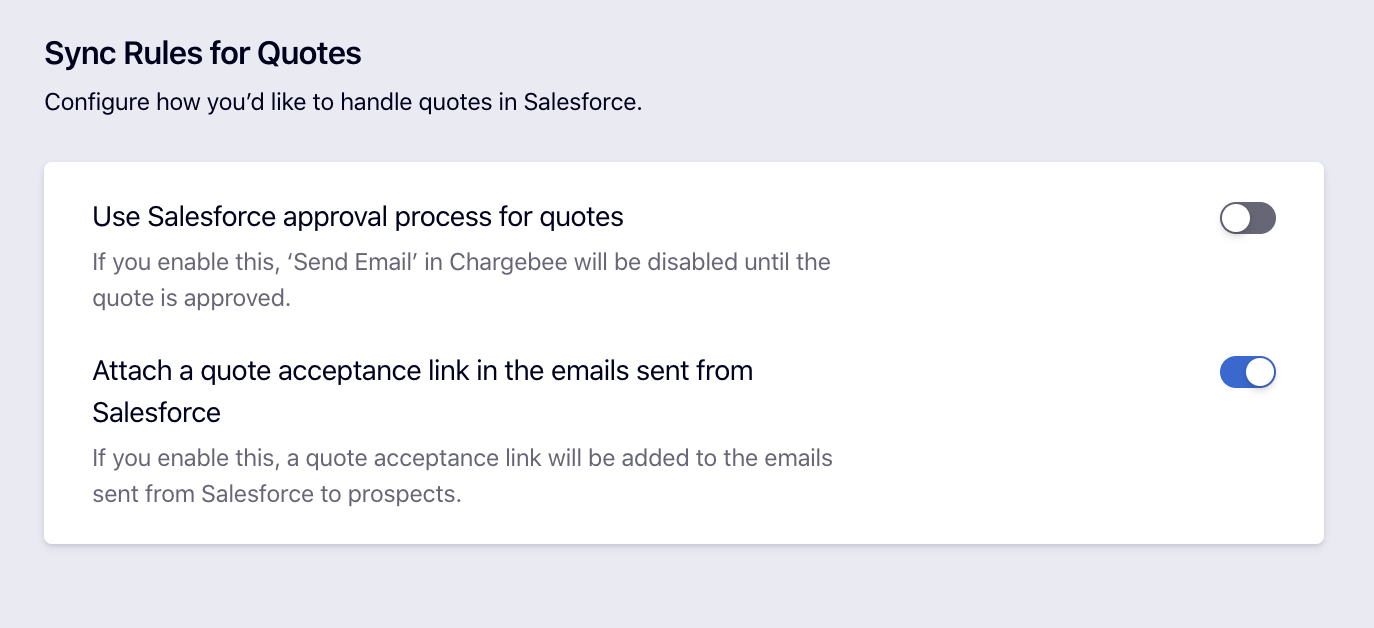Click the word "Quotes" in the page heading
The width and height of the screenshot is (1374, 628).
(309, 53)
